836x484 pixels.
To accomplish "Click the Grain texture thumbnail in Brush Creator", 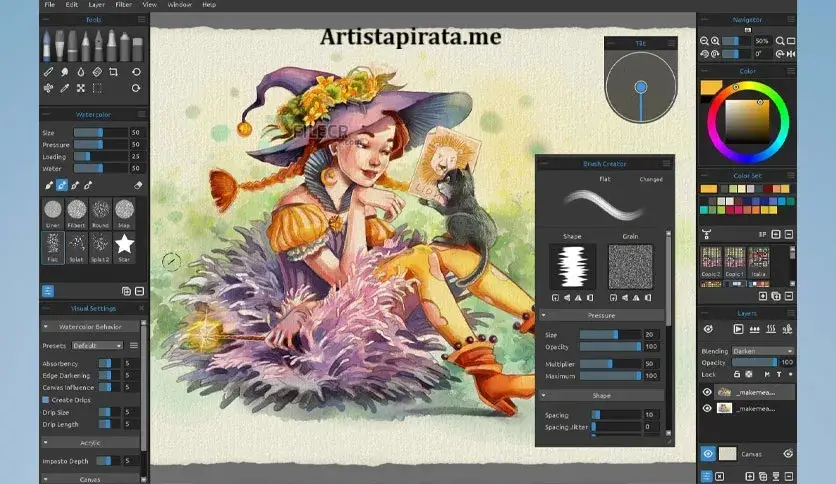I will click(630, 266).
